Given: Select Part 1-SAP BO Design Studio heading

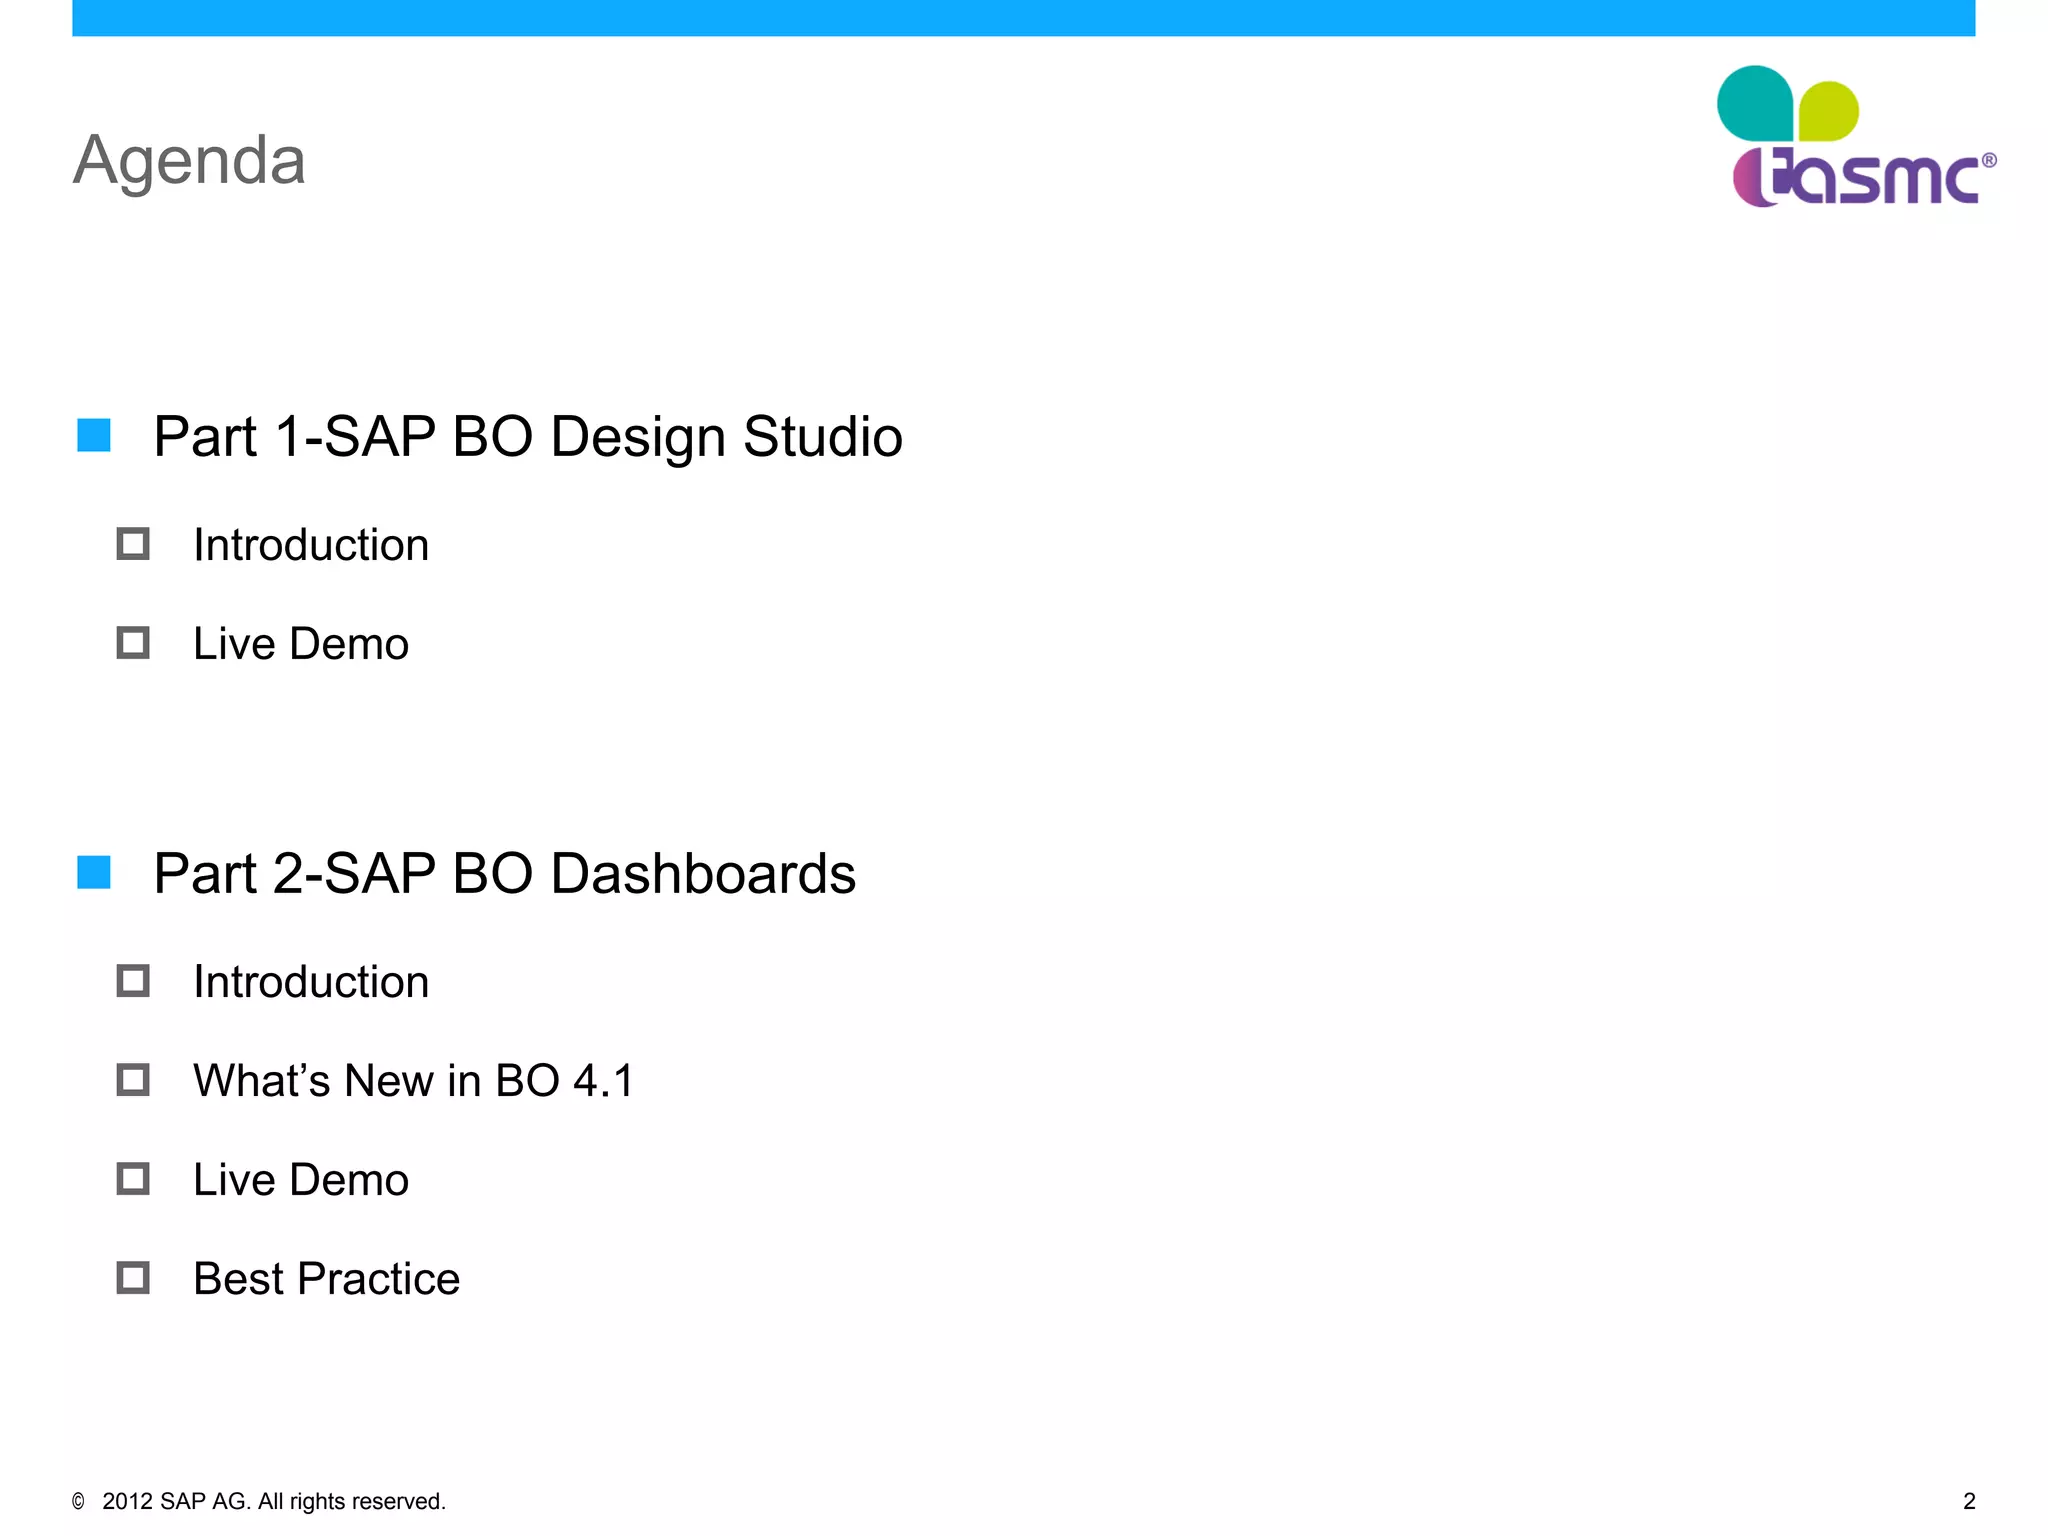Looking at the screenshot, I should [x=527, y=437].
